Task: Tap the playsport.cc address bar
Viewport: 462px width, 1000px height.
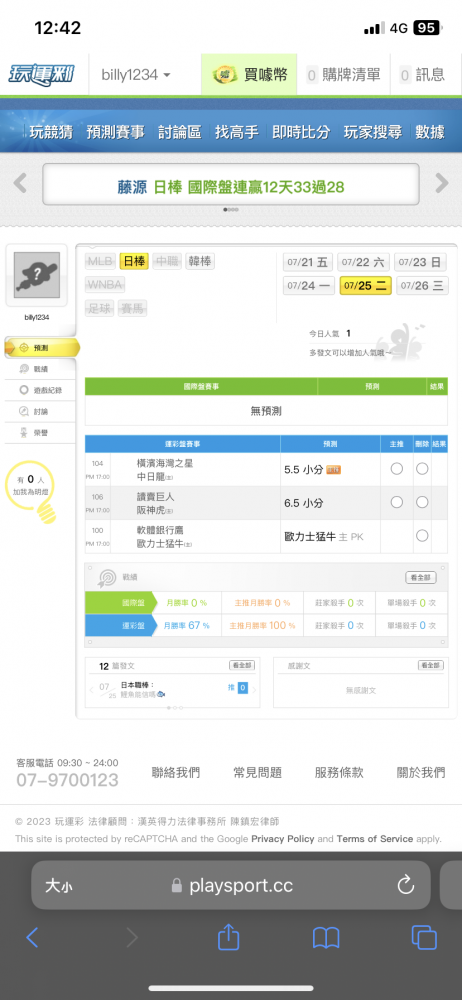Action: pos(230,885)
